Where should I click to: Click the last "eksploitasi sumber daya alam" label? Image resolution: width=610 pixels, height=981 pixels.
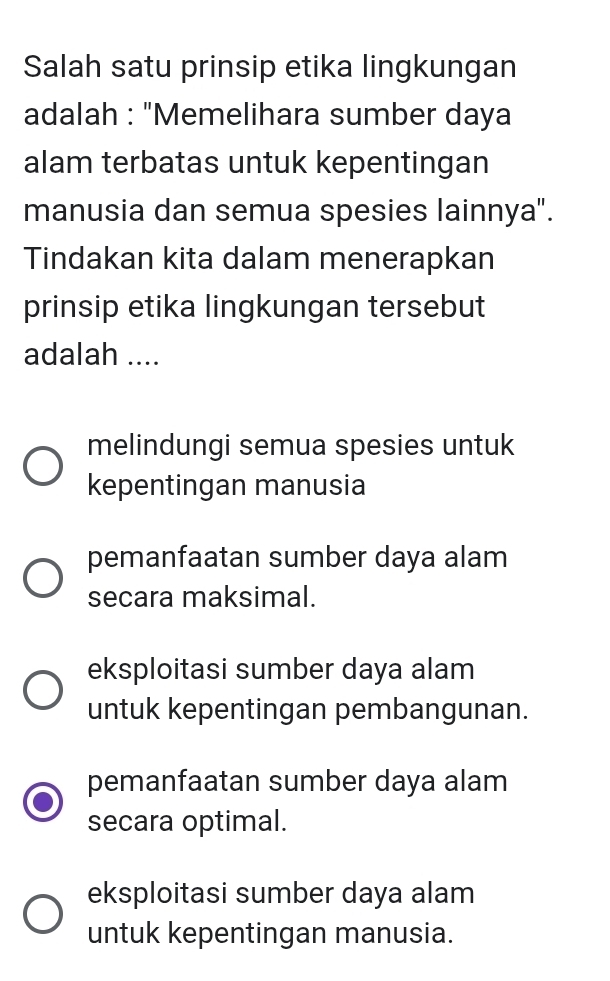pos(281,893)
